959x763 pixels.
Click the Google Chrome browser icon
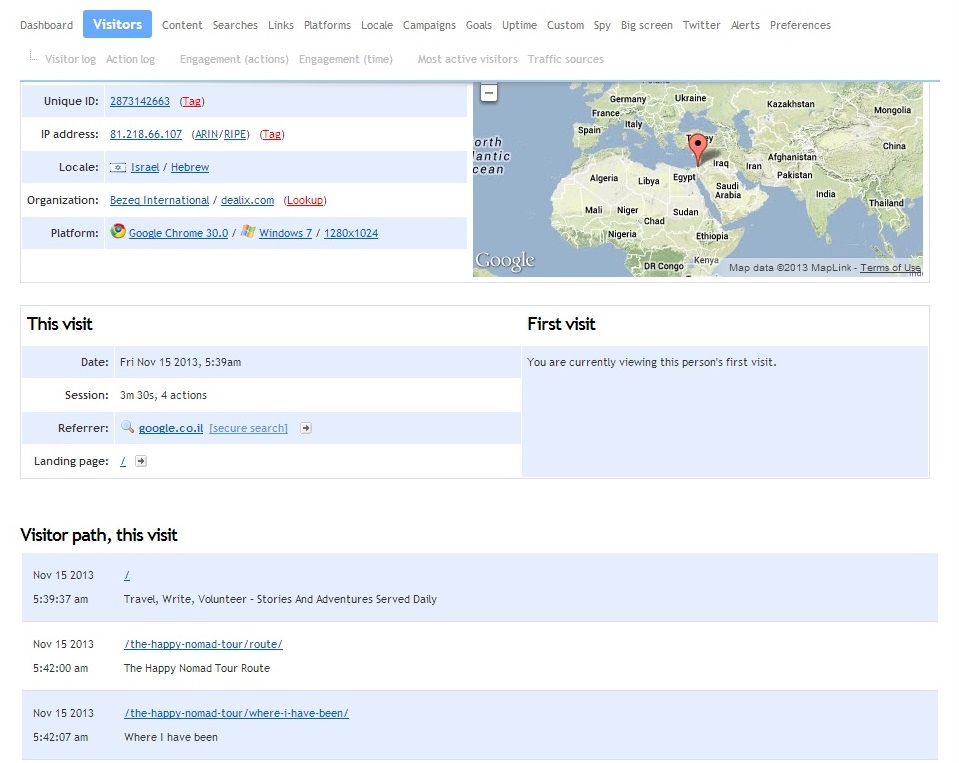118,233
